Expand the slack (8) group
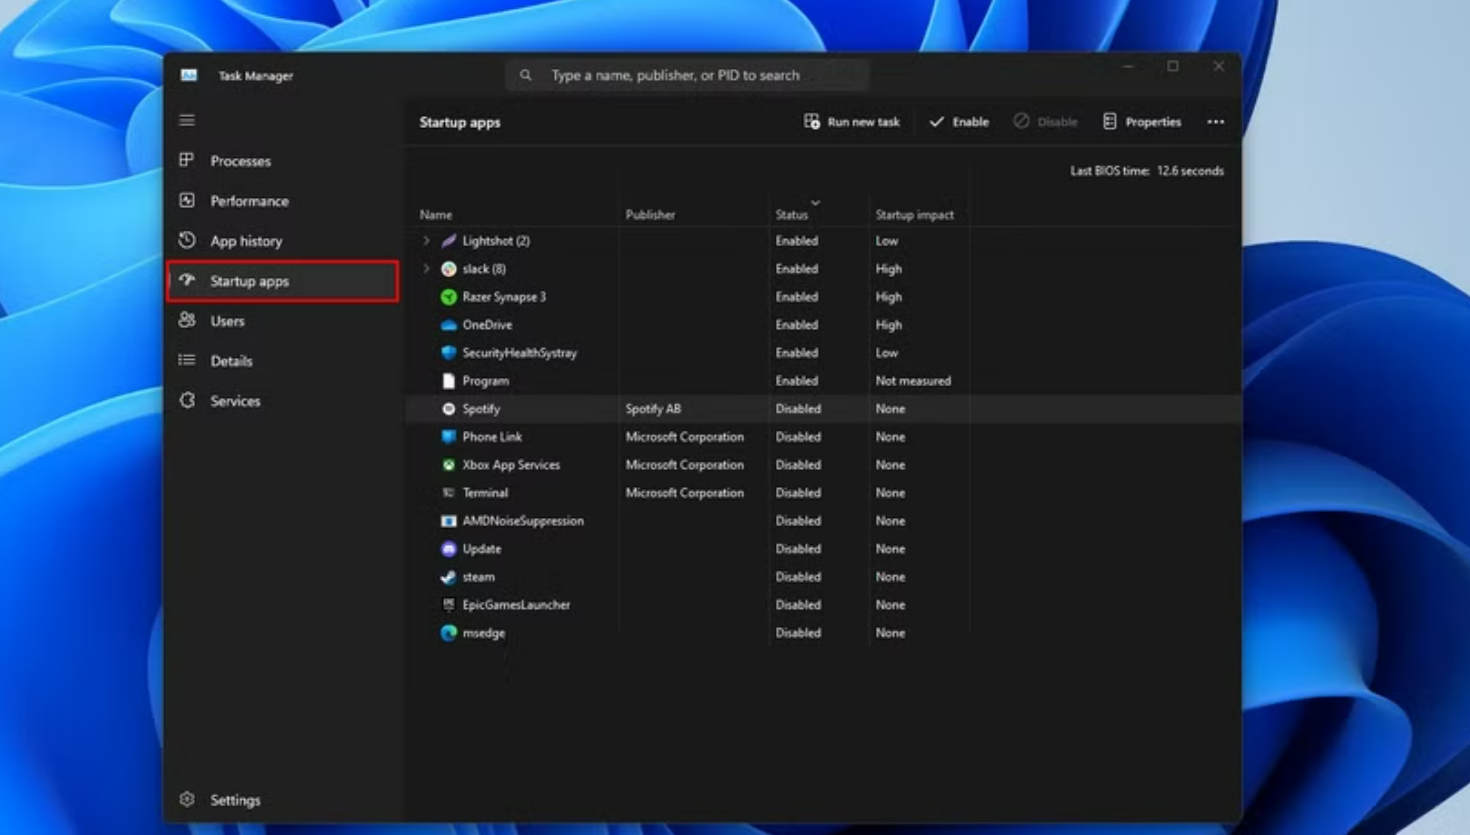The height and width of the screenshot is (835, 1470). [426, 269]
